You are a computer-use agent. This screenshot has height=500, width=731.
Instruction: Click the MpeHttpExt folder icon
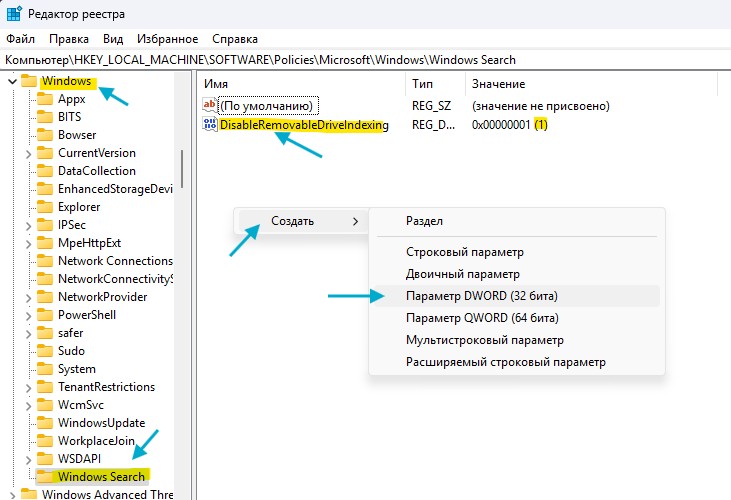pyautogui.click(x=45, y=243)
